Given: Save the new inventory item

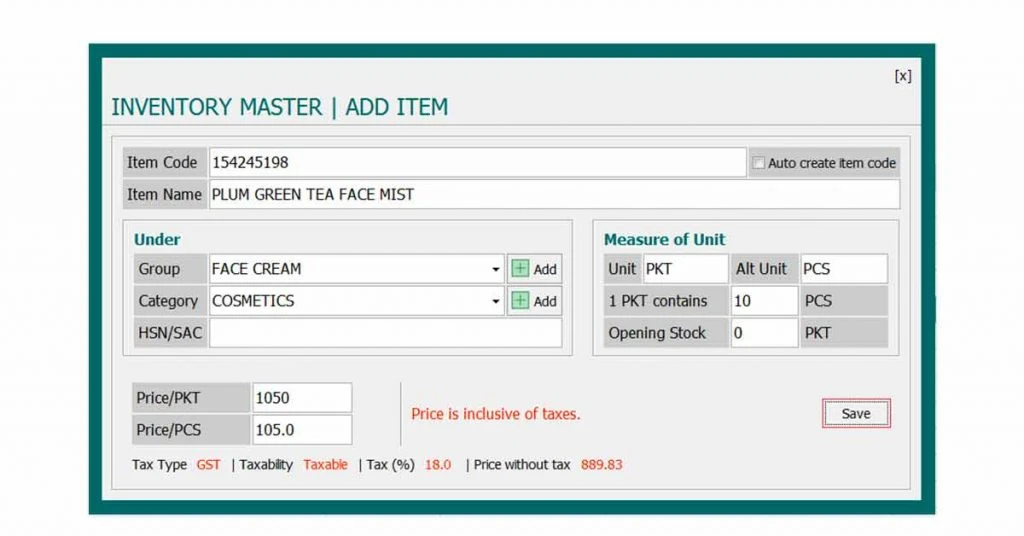Looking at the screenshot, I should (856, 414).
